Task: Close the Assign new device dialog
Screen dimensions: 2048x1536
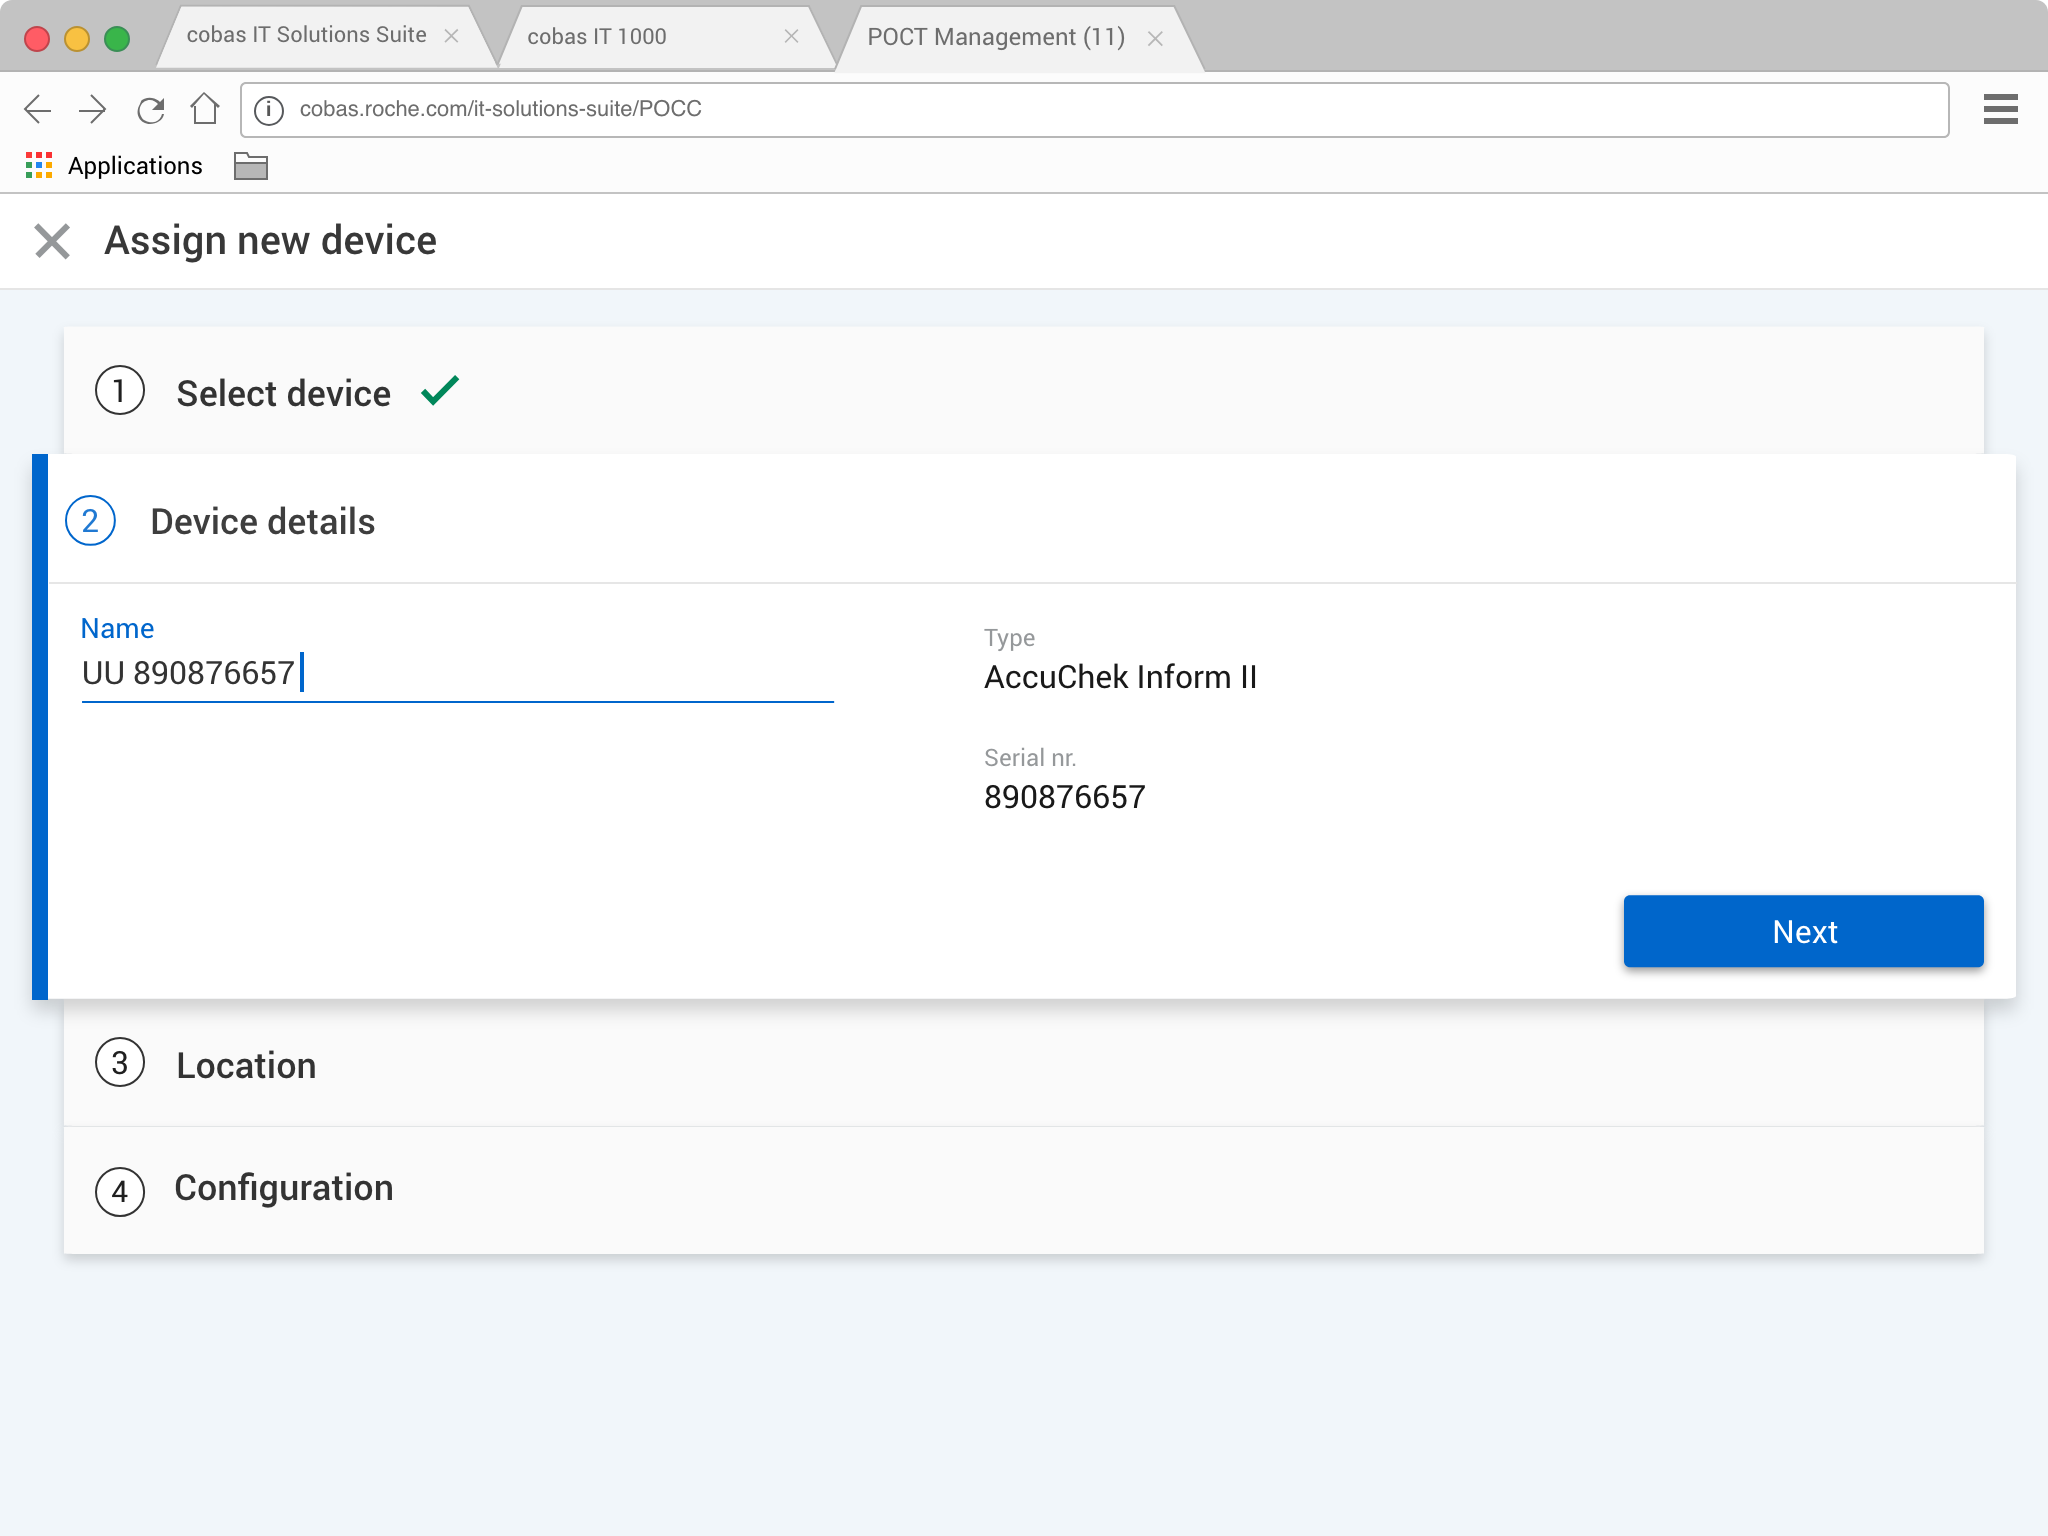Action: pos(52,241)
